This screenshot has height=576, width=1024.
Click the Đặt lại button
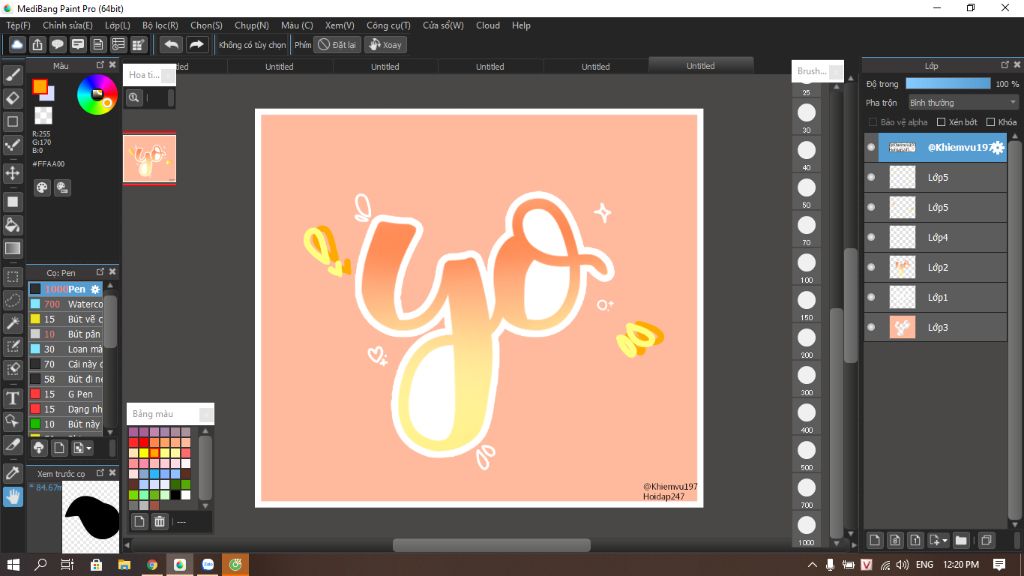click(x=337, y=44)
